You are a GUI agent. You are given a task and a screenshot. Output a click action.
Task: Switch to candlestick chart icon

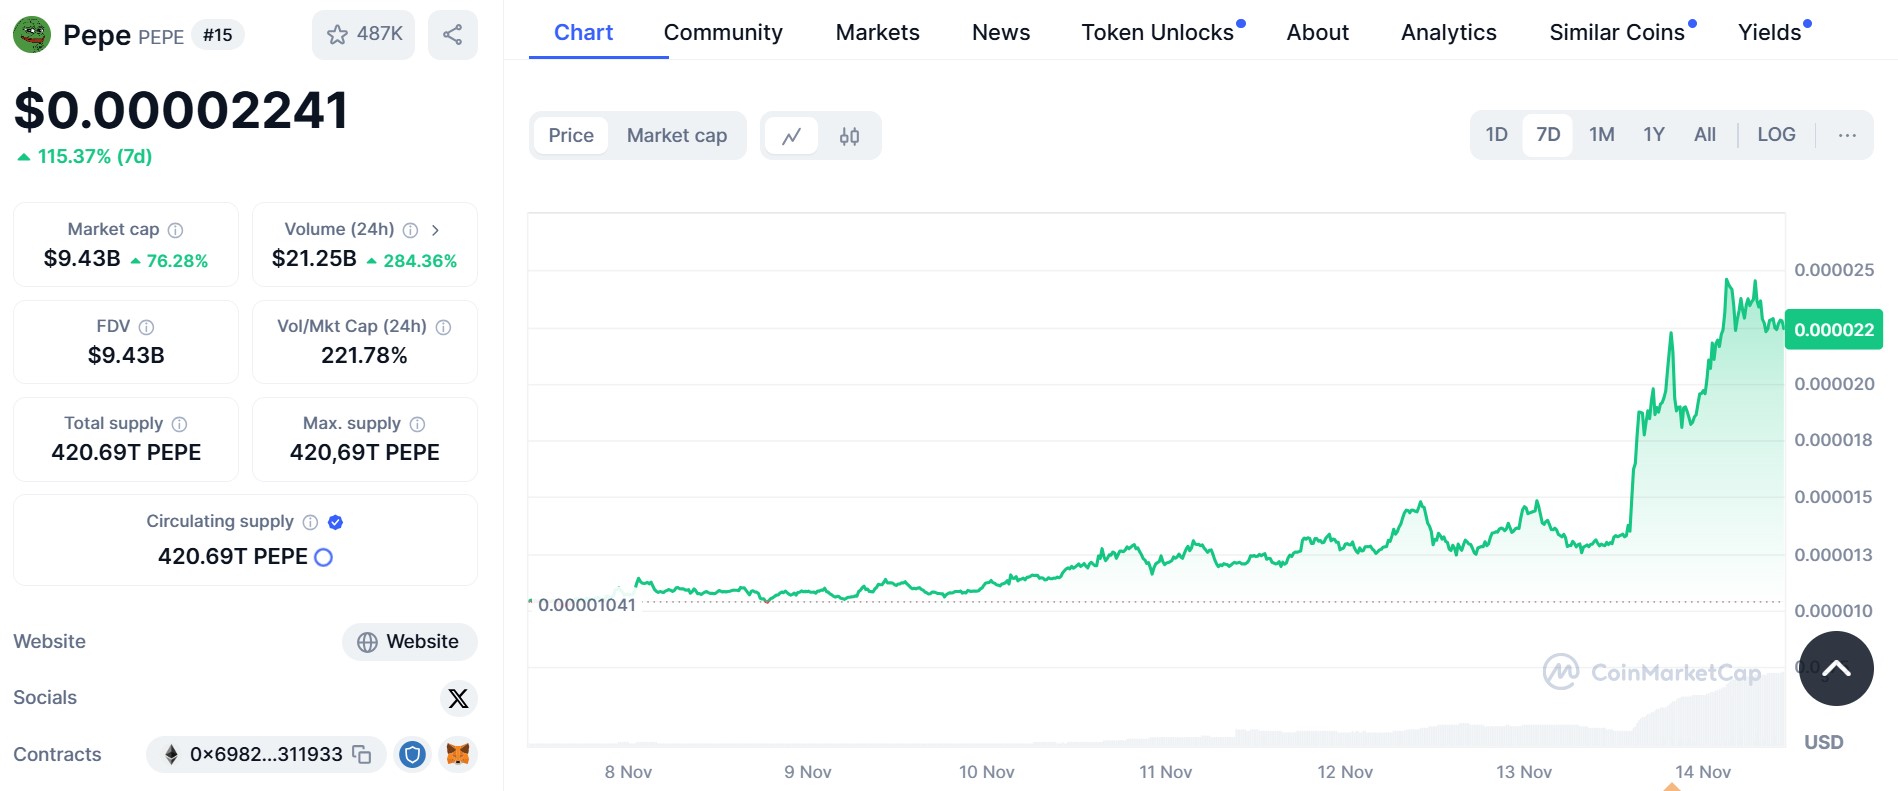tap(849, 136)
